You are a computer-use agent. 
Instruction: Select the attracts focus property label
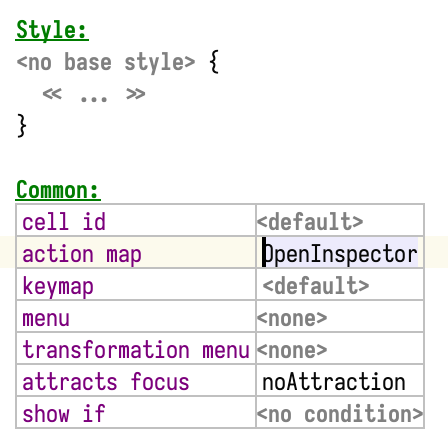(106, 382)
